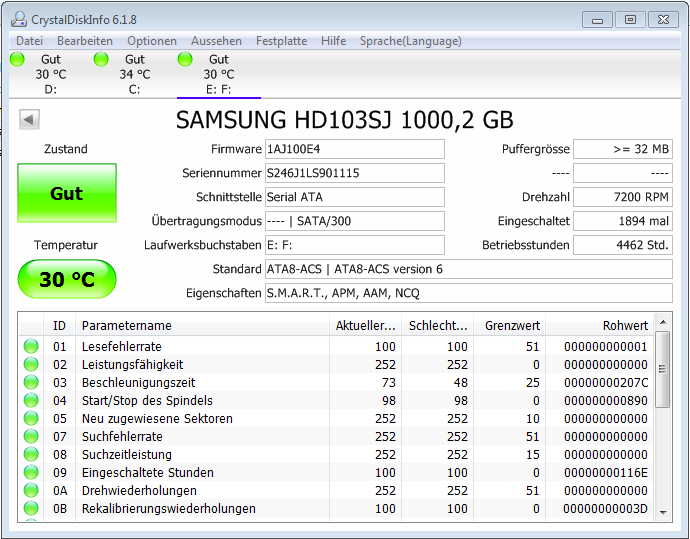The image size is (690, 539).
Task: Click raw value 0000000003D
Action: [x=606, y=509]
